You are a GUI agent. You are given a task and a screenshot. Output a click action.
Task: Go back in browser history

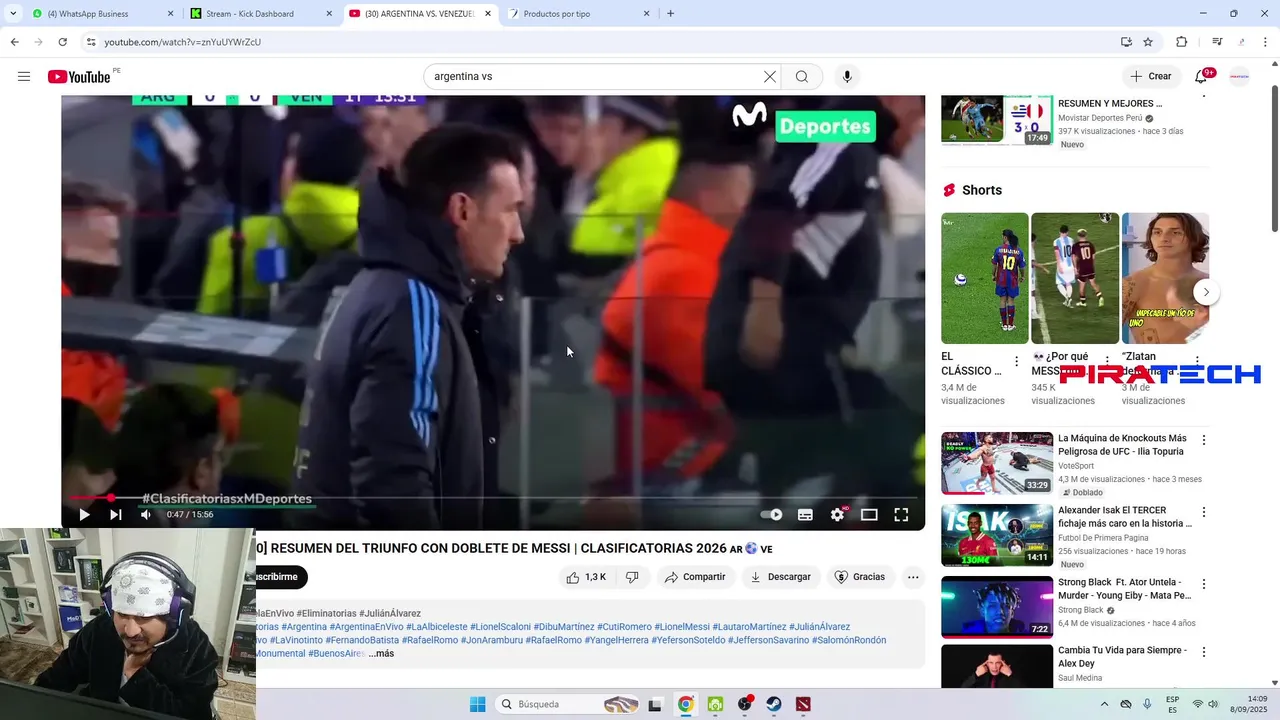point(14,42)
